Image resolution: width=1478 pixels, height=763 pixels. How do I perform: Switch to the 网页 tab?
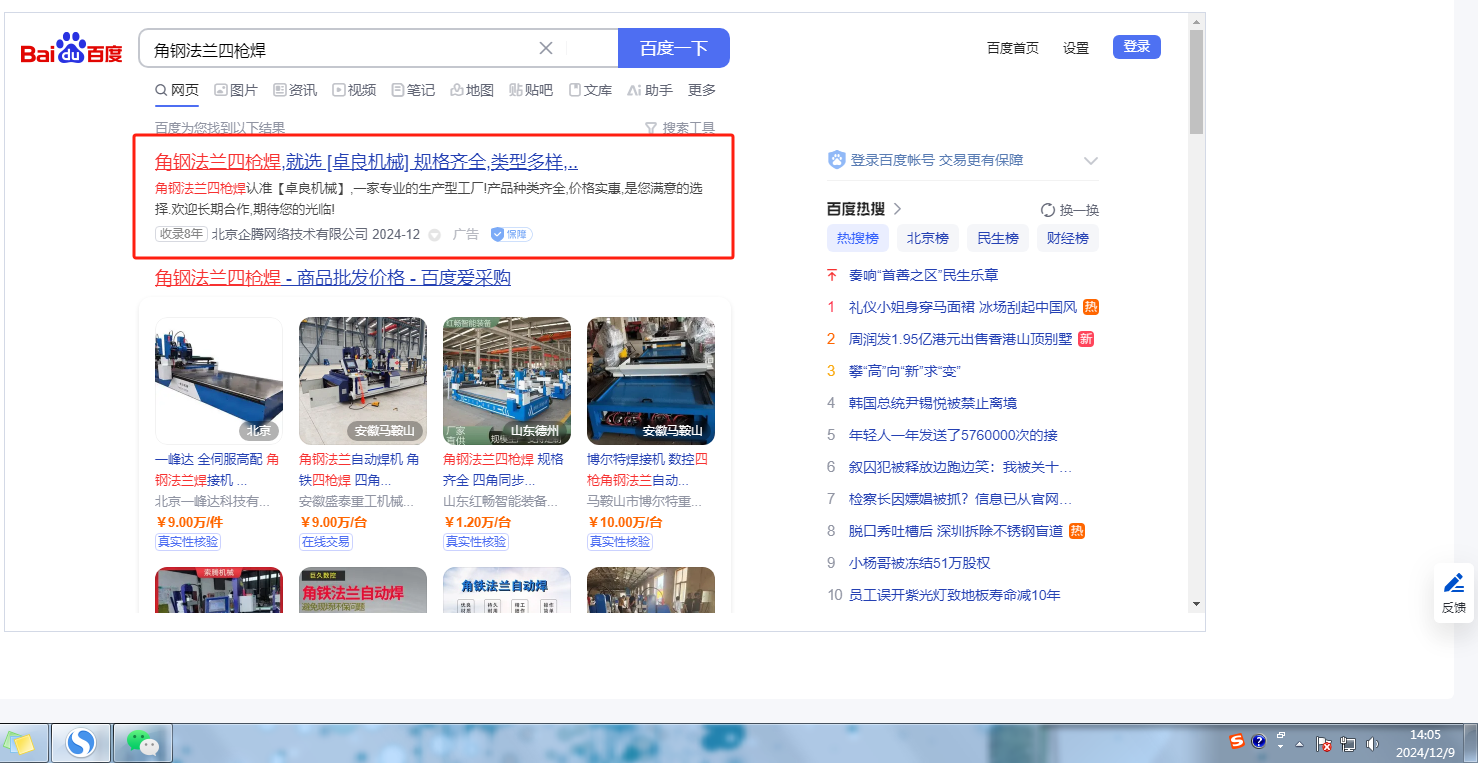[177, 90]
